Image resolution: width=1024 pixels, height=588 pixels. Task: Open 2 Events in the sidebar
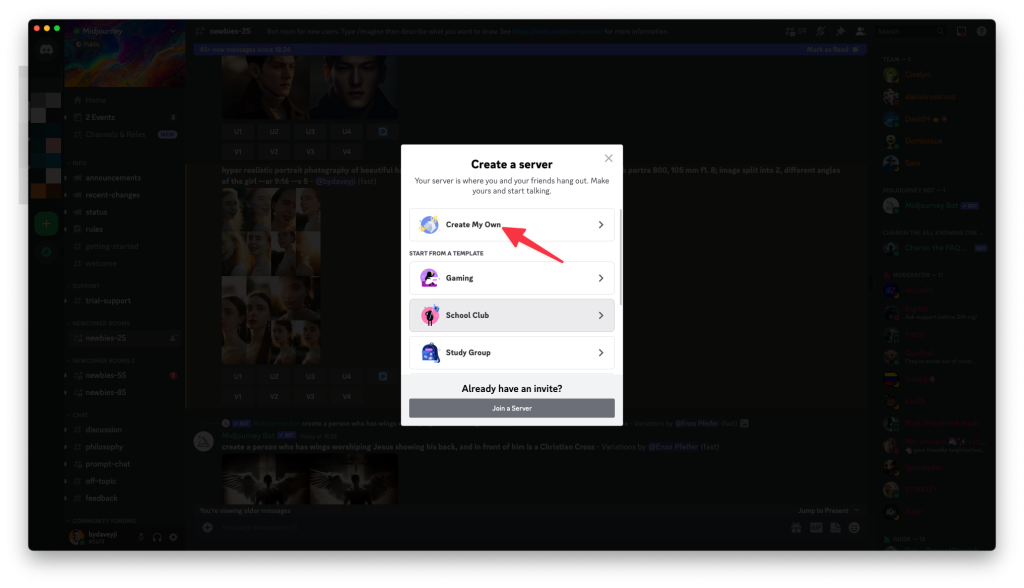point(124,118)
